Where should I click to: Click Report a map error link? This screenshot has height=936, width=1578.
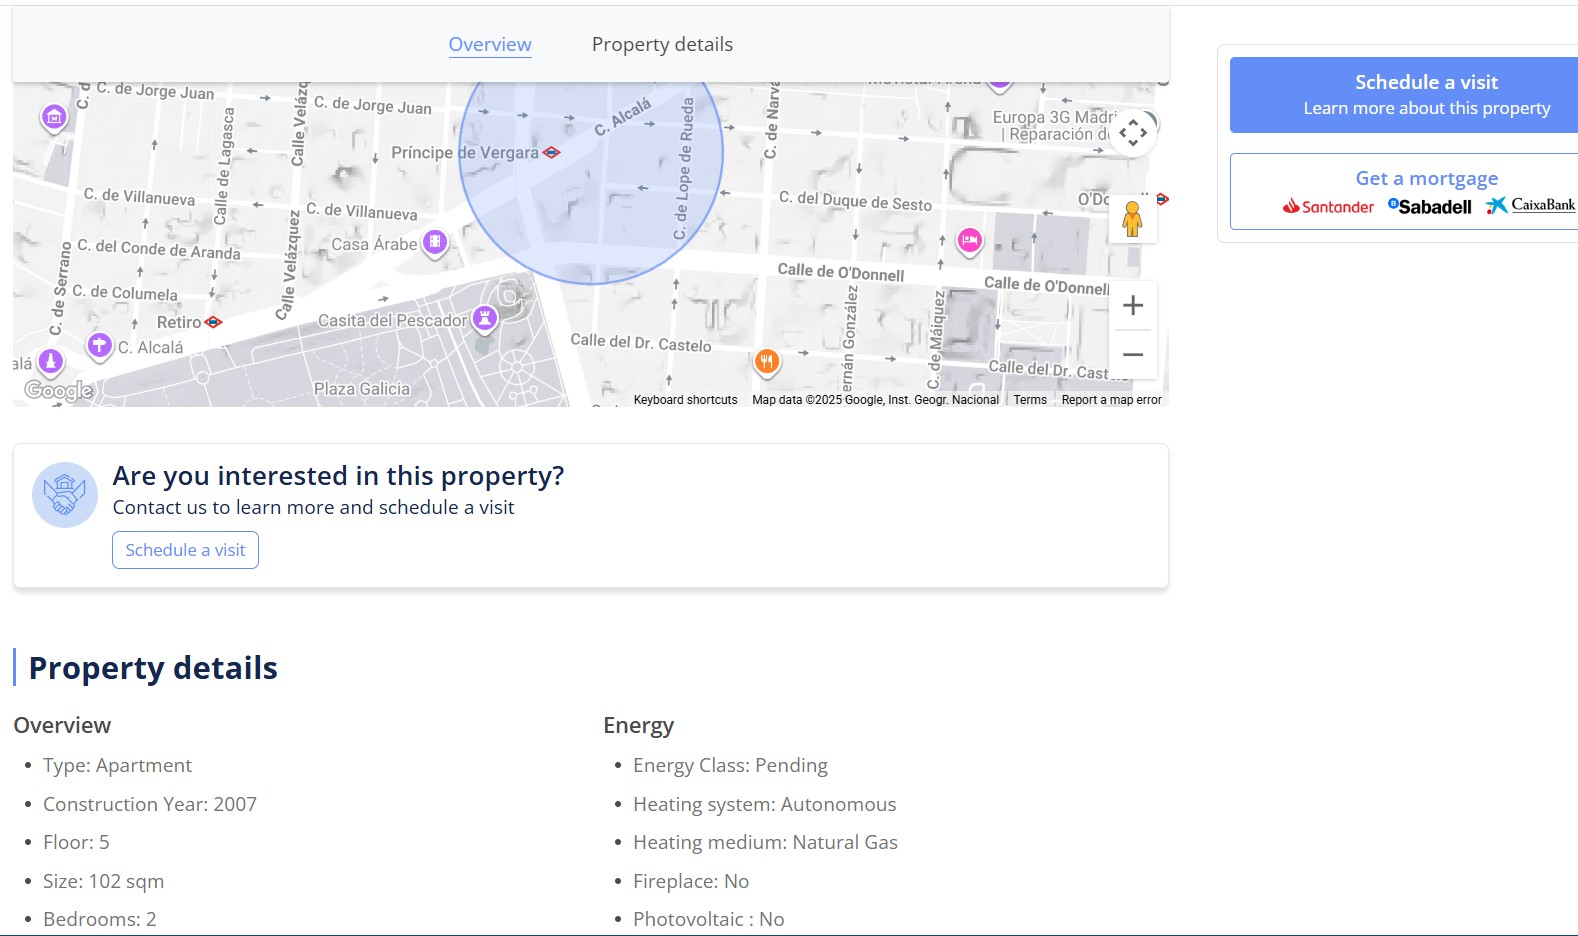1111,400
